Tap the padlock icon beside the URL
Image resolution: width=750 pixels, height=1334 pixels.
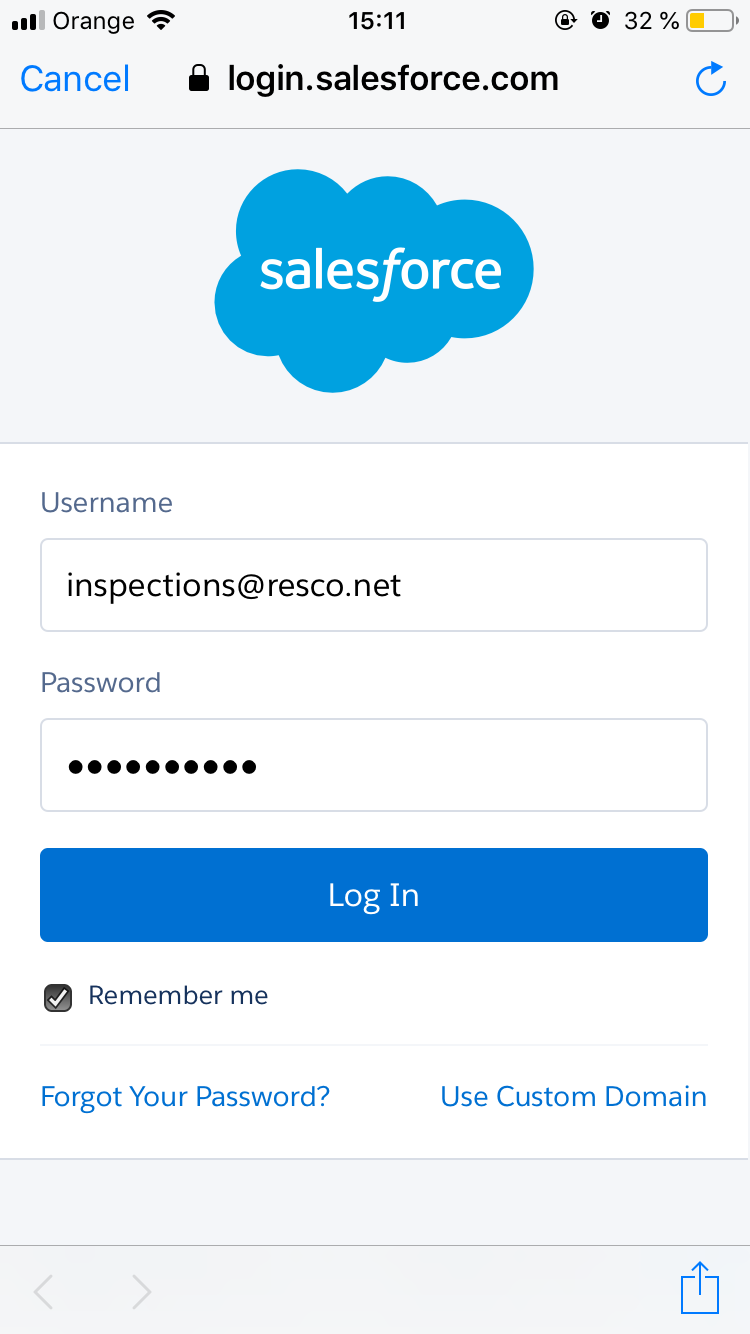[200, 79]
